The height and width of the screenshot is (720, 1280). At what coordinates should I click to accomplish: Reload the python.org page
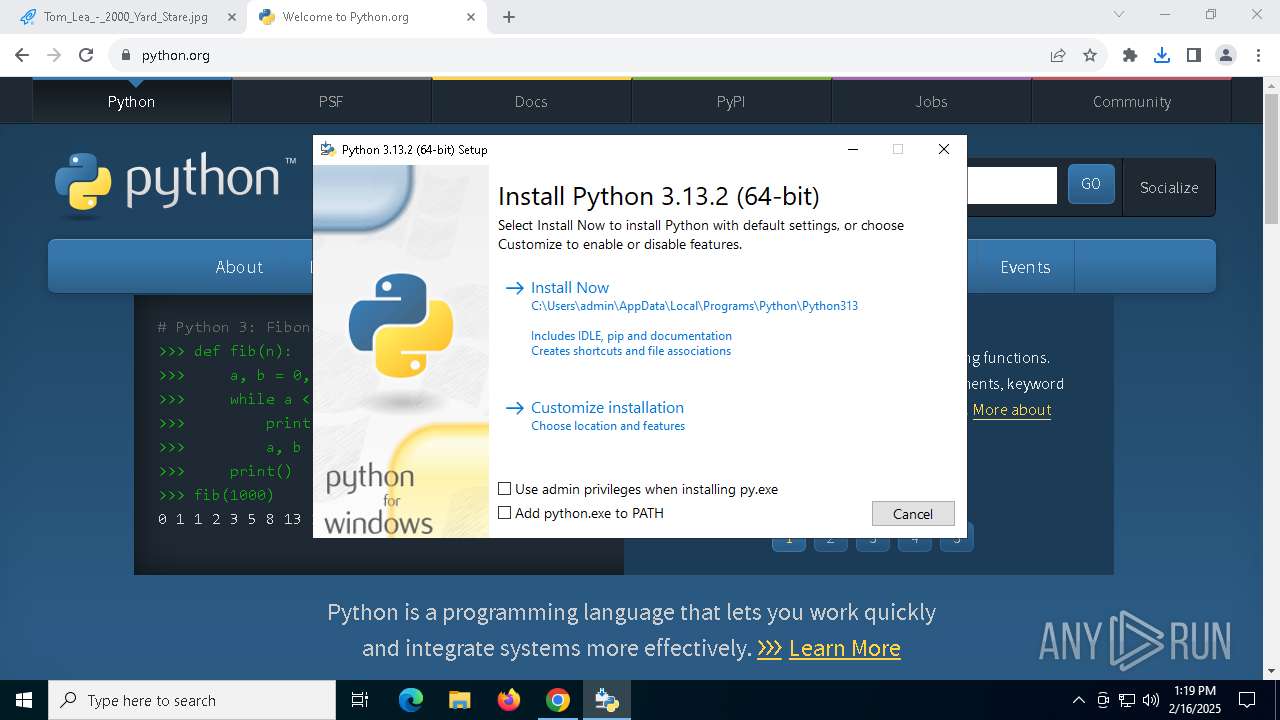[x=86, y=55]
